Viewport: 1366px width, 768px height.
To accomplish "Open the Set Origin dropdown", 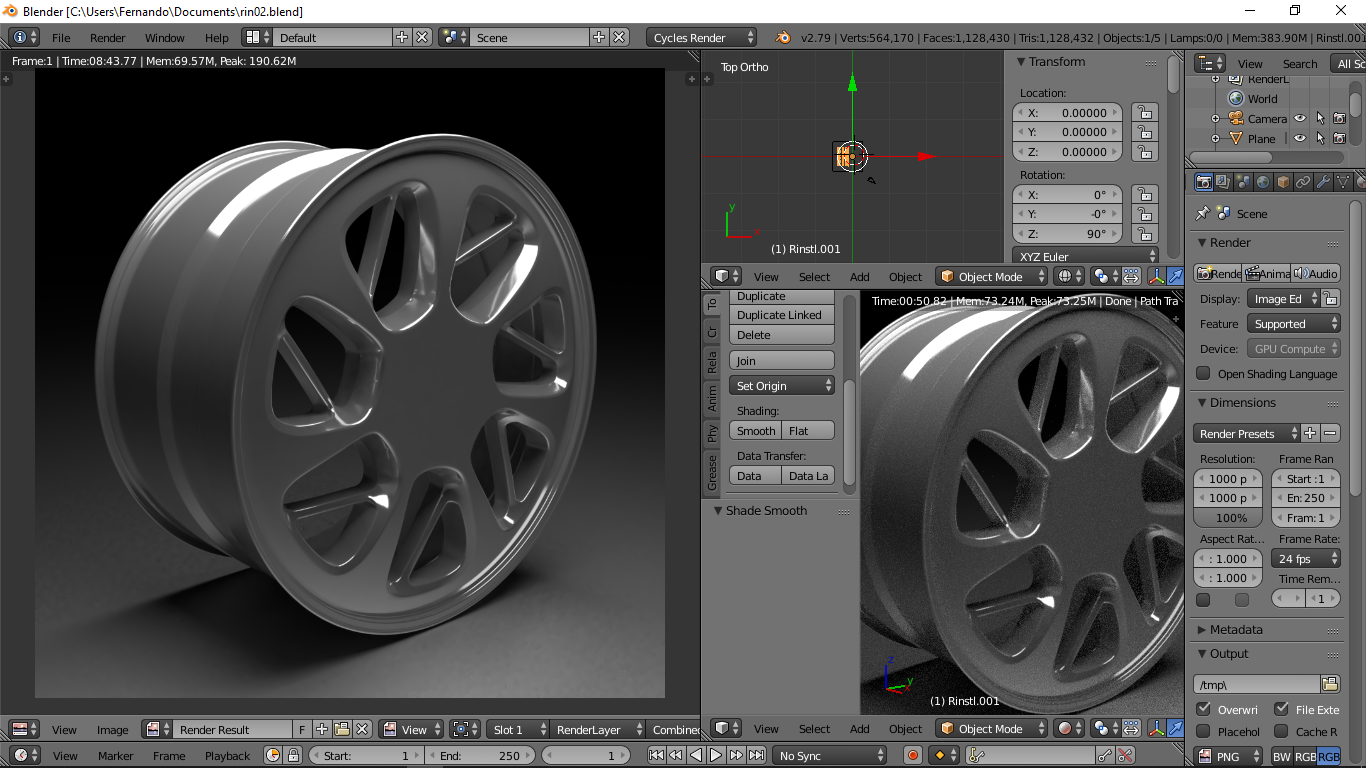I will 782,386.
